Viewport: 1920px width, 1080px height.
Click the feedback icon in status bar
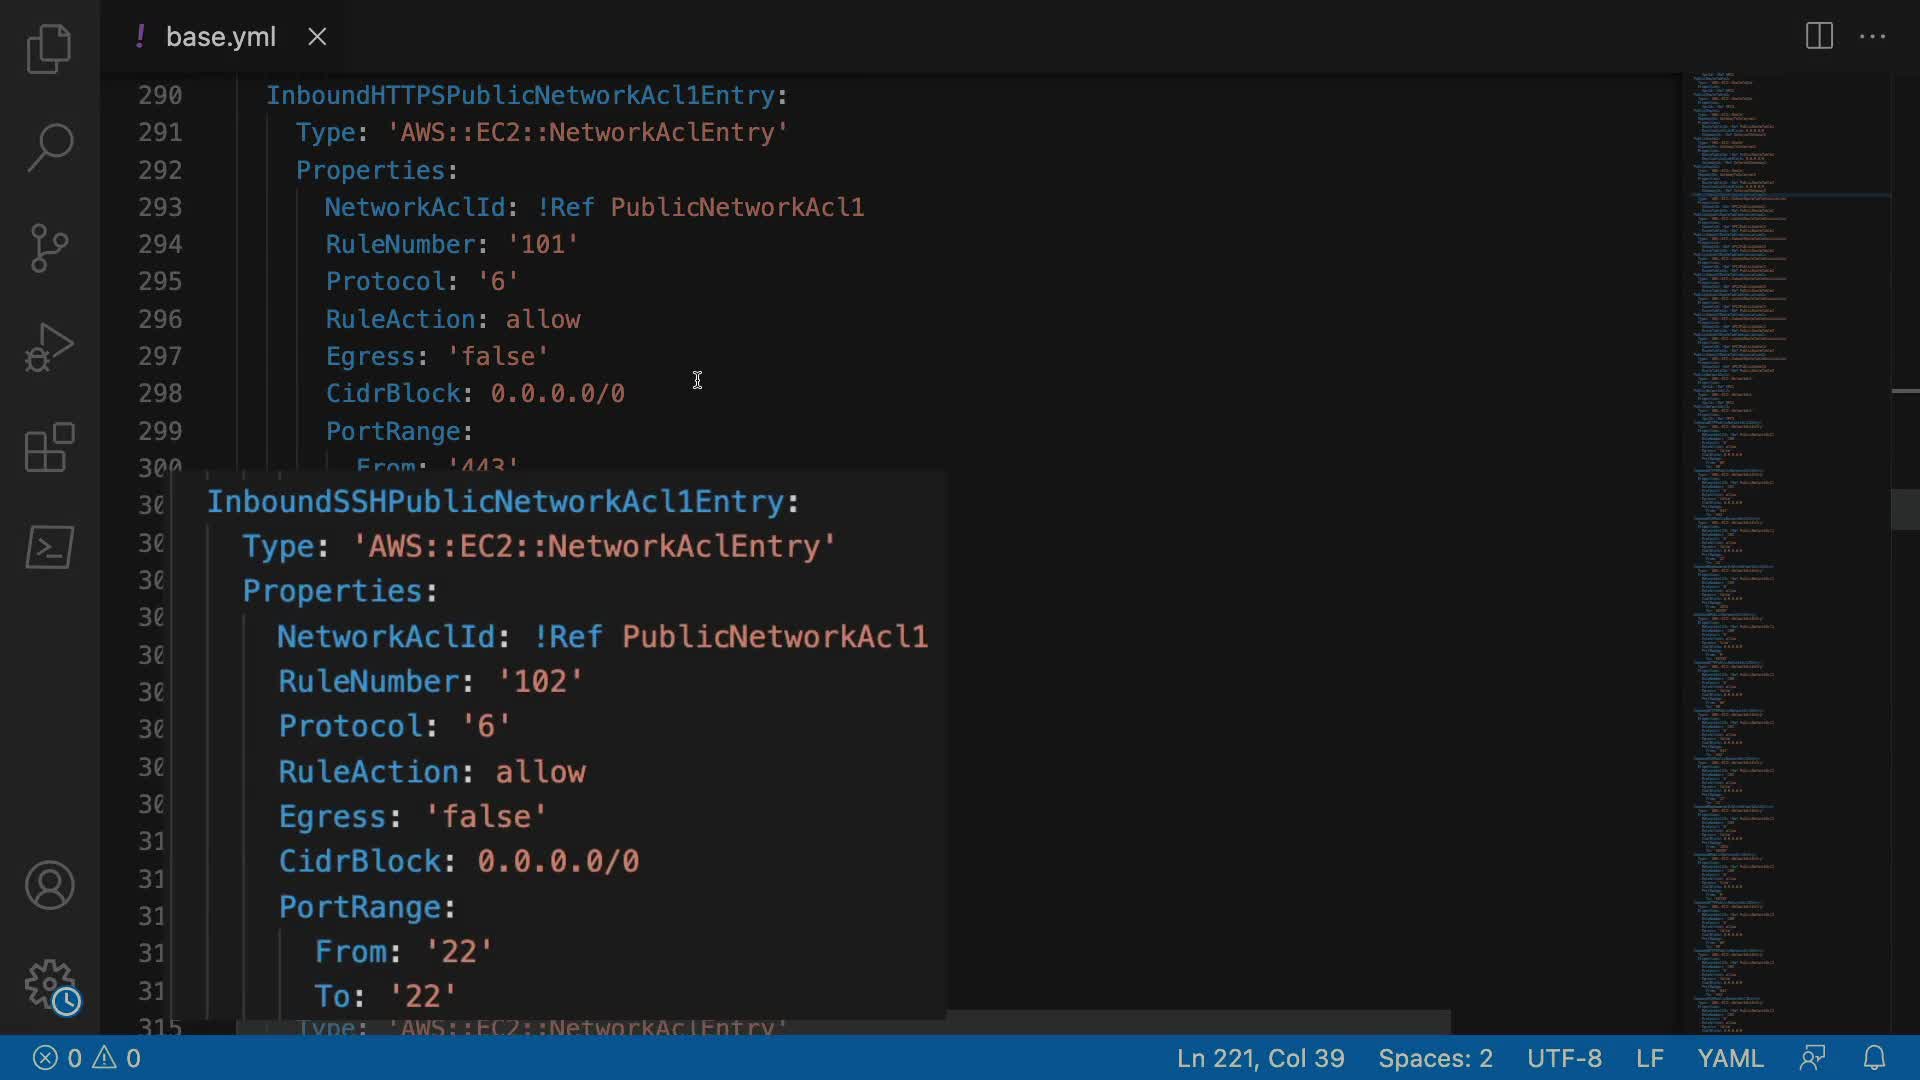point(1812,1058)
